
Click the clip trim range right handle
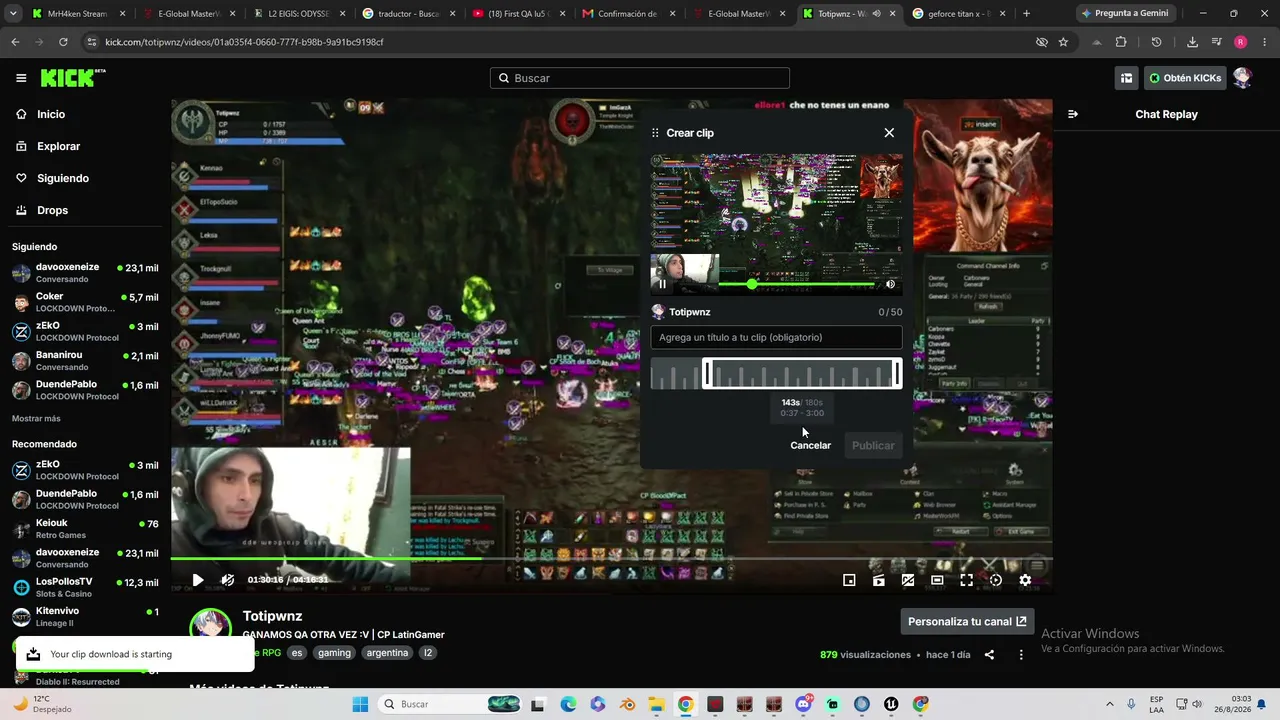(x=897, y=374)
